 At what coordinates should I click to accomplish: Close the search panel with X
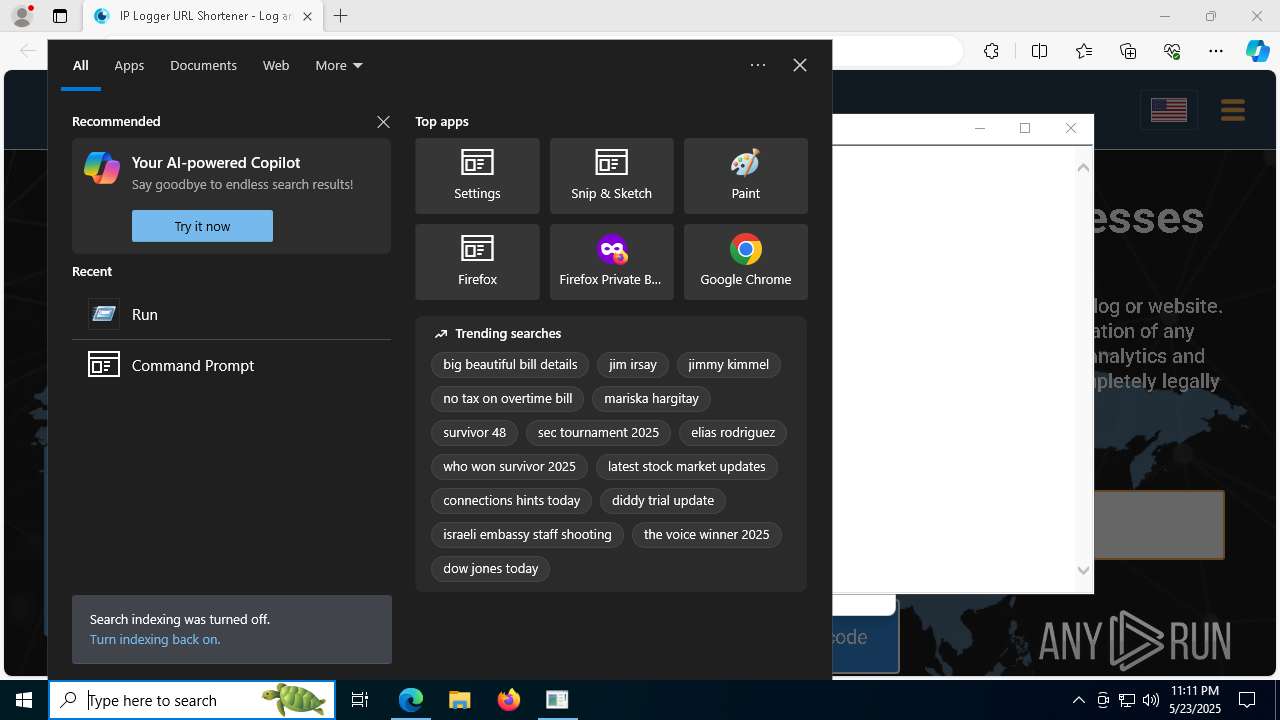[800, 65]
